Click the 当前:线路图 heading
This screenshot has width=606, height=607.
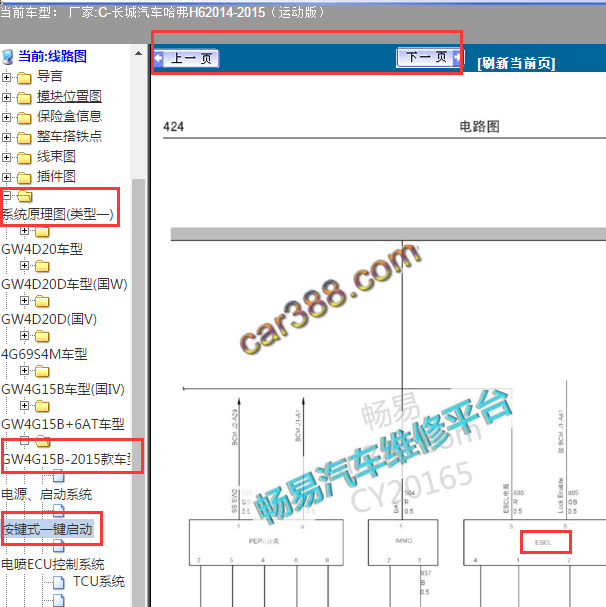tap(52, 57)
